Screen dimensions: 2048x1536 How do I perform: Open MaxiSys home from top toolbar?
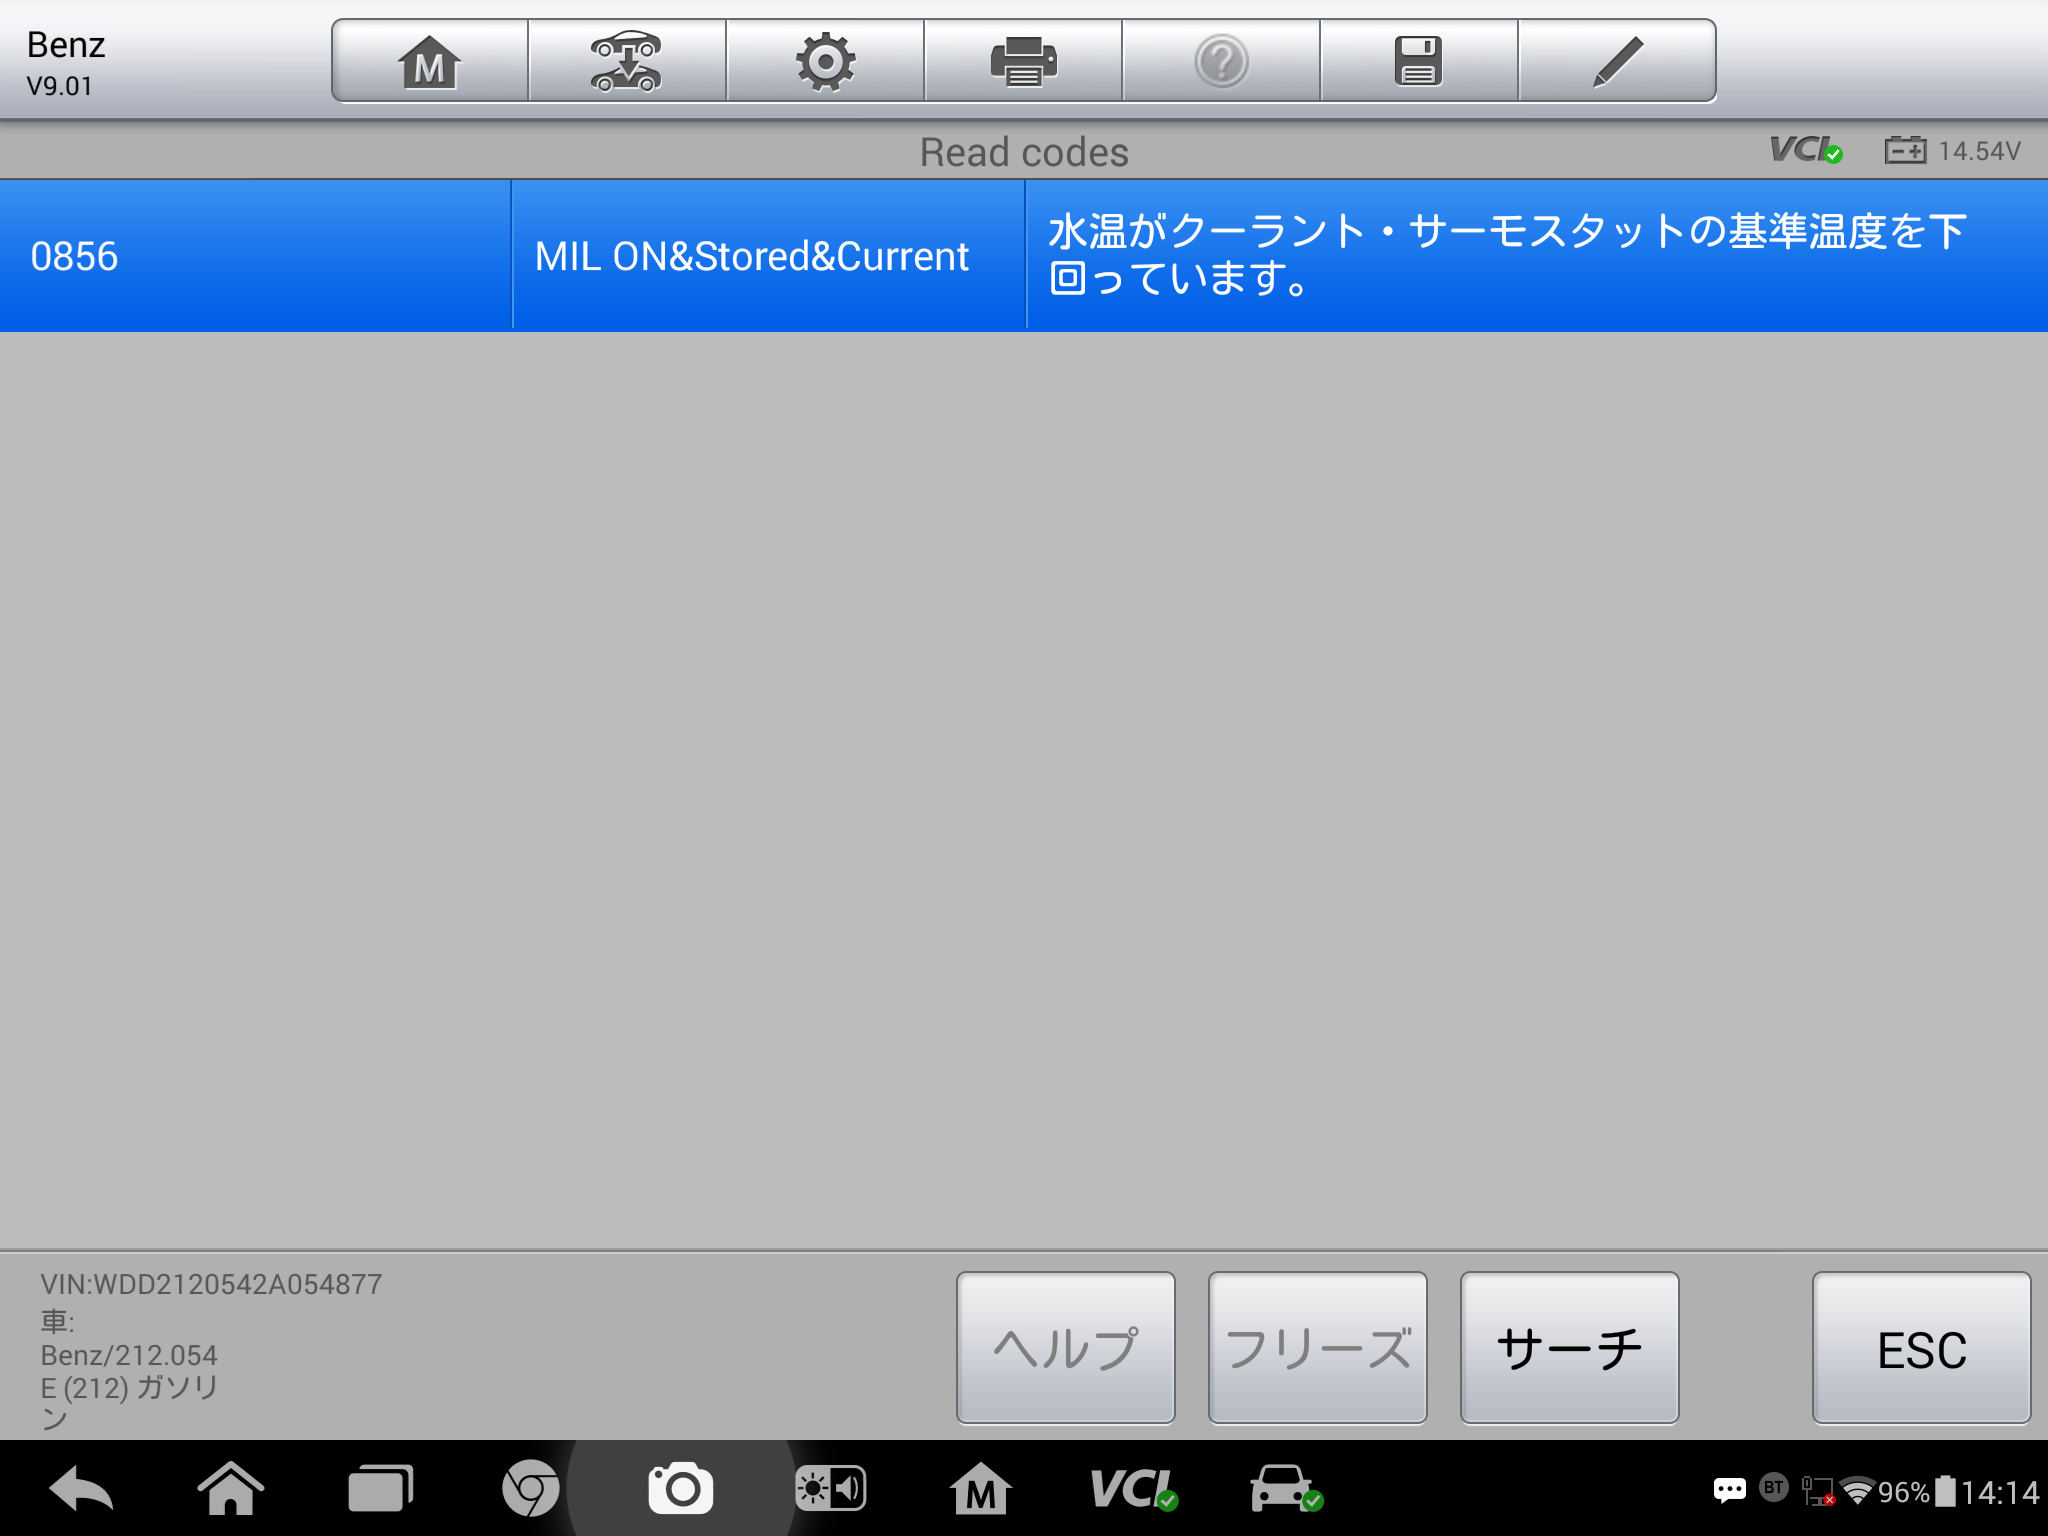(x=430, y=61)
